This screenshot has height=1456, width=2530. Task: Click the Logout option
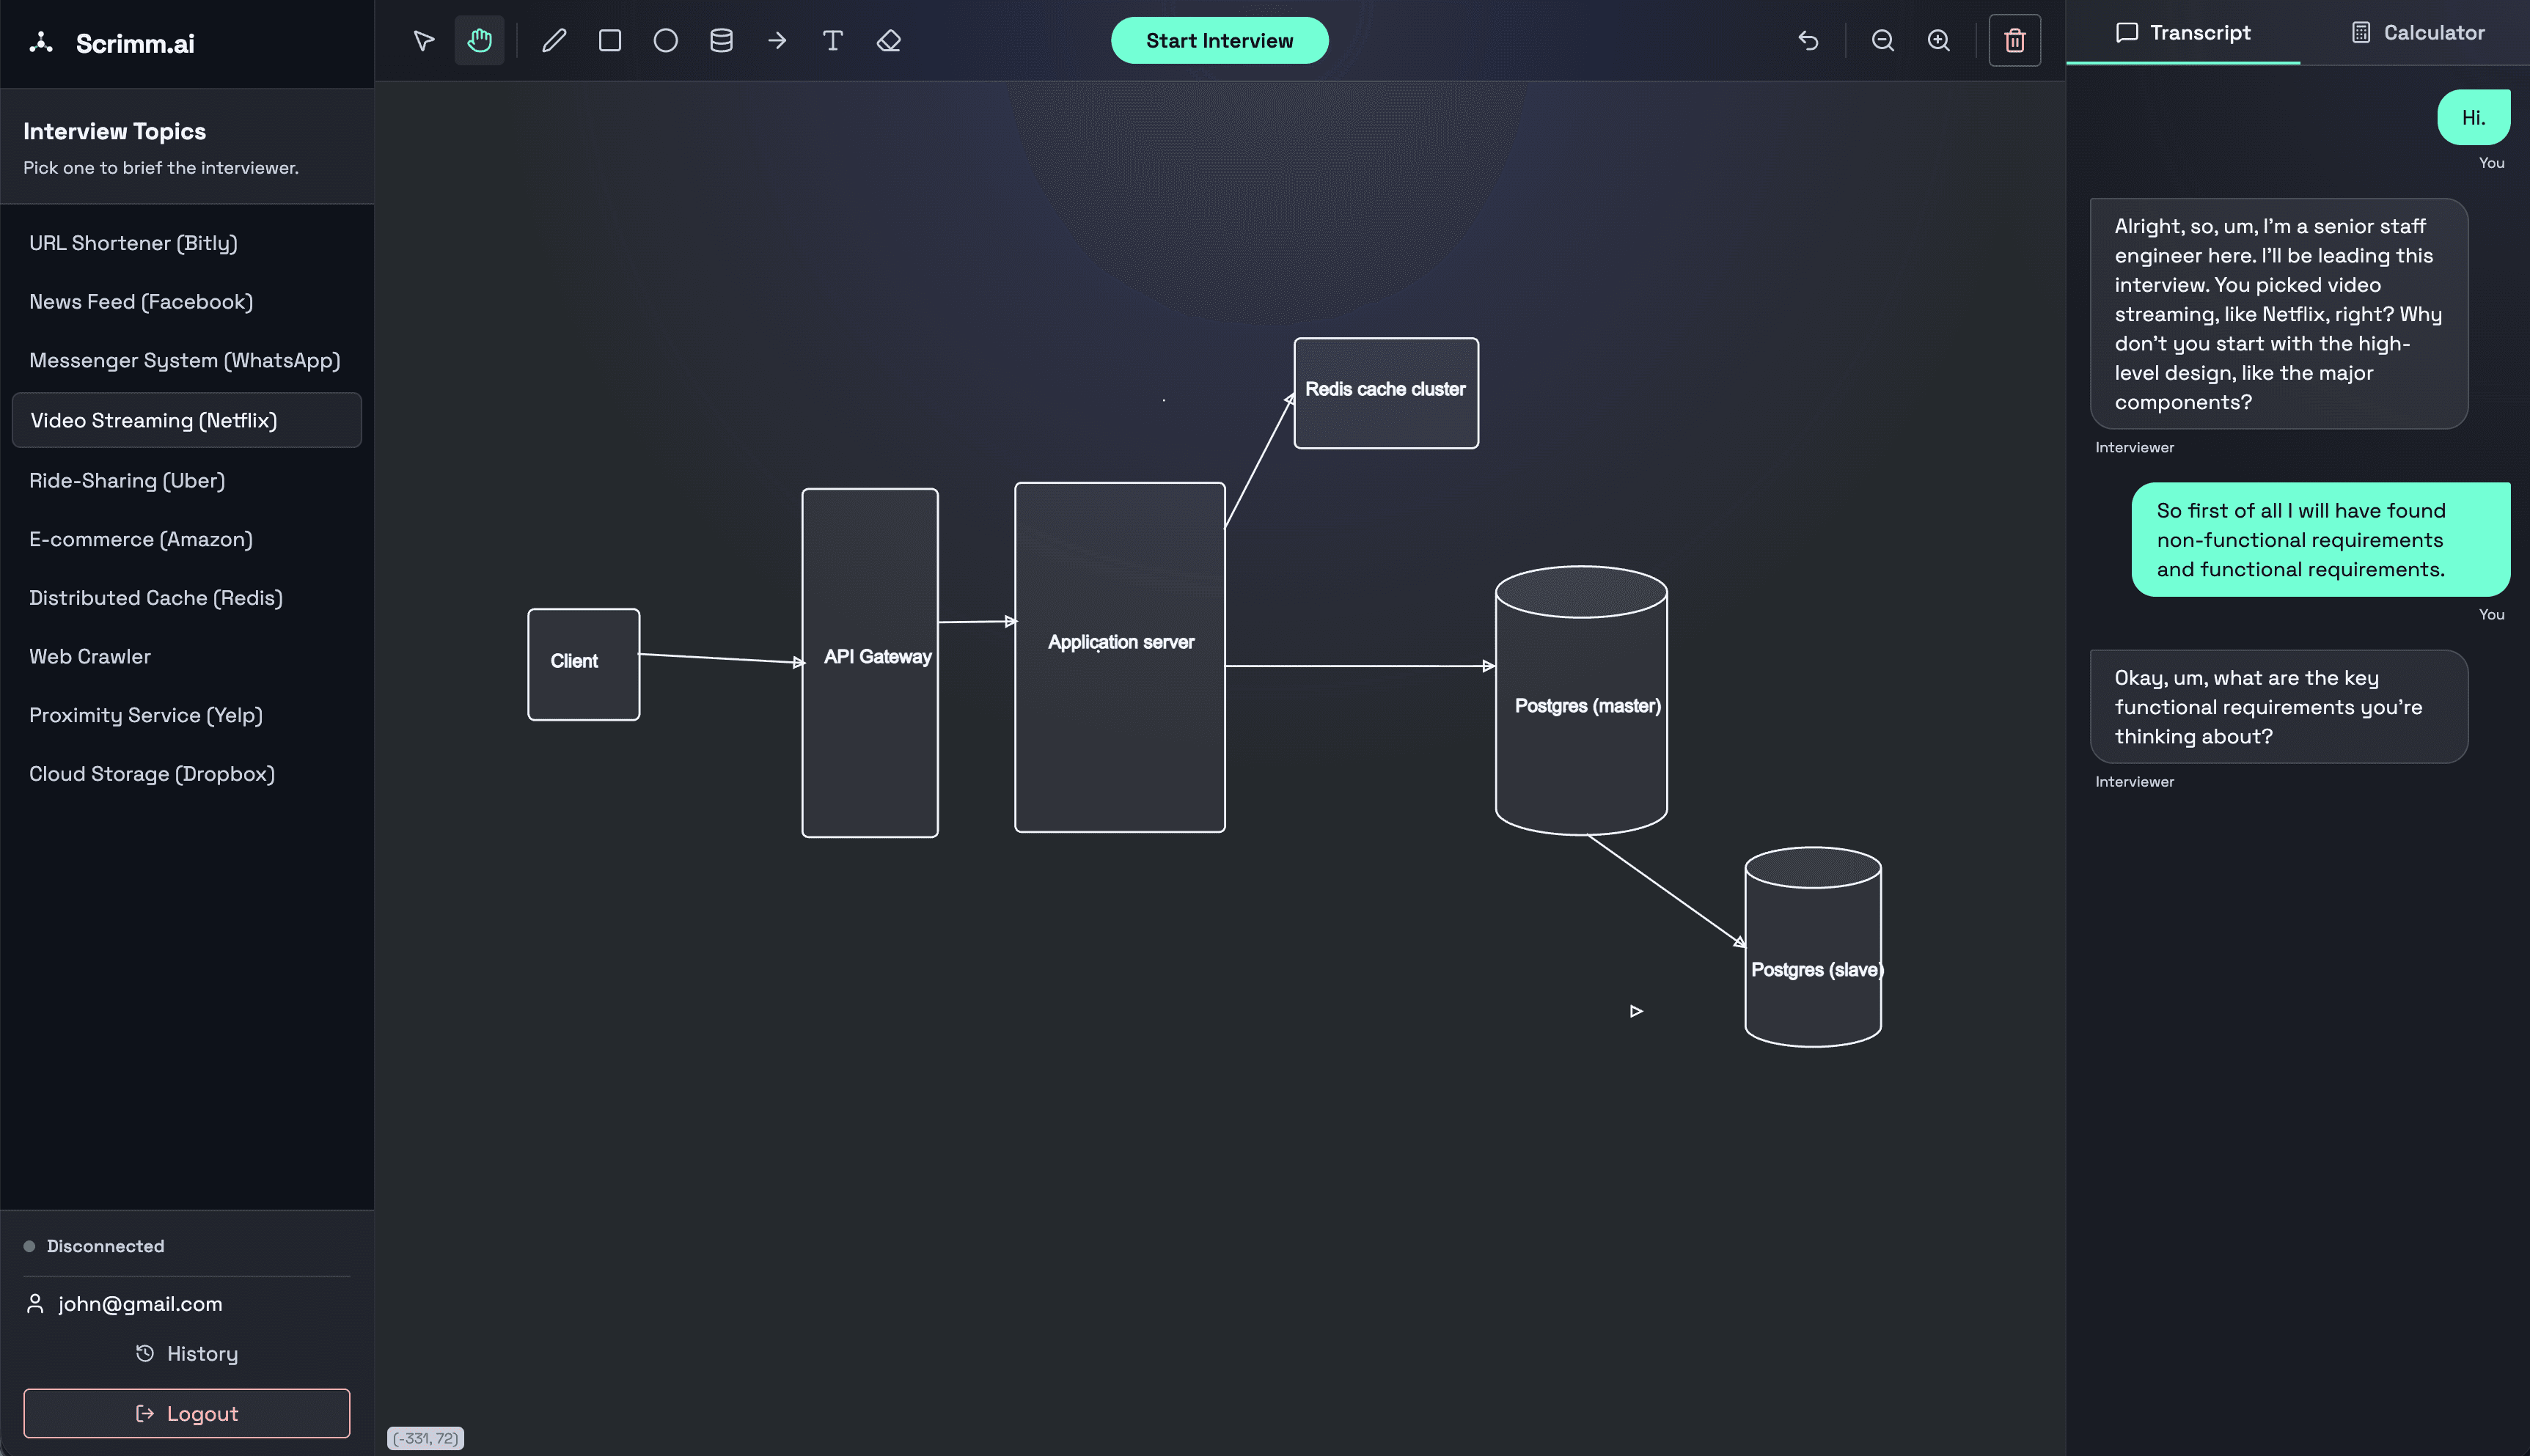187,1413
